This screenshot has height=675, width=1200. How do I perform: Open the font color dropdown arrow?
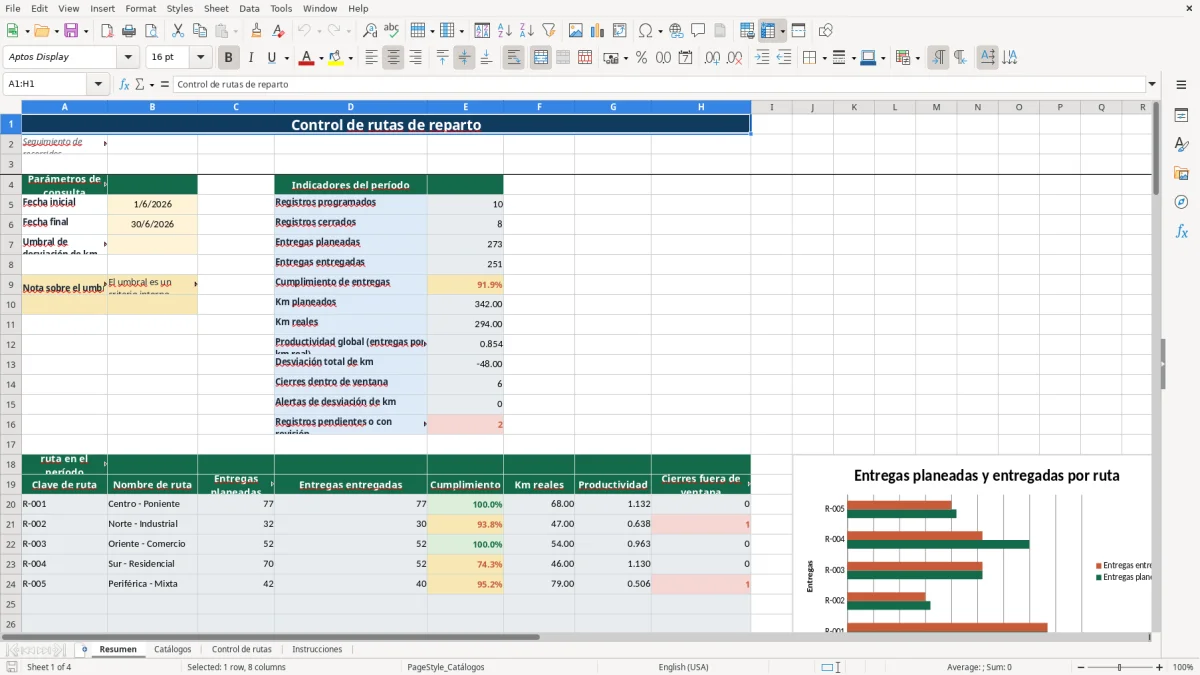point(320,58)
